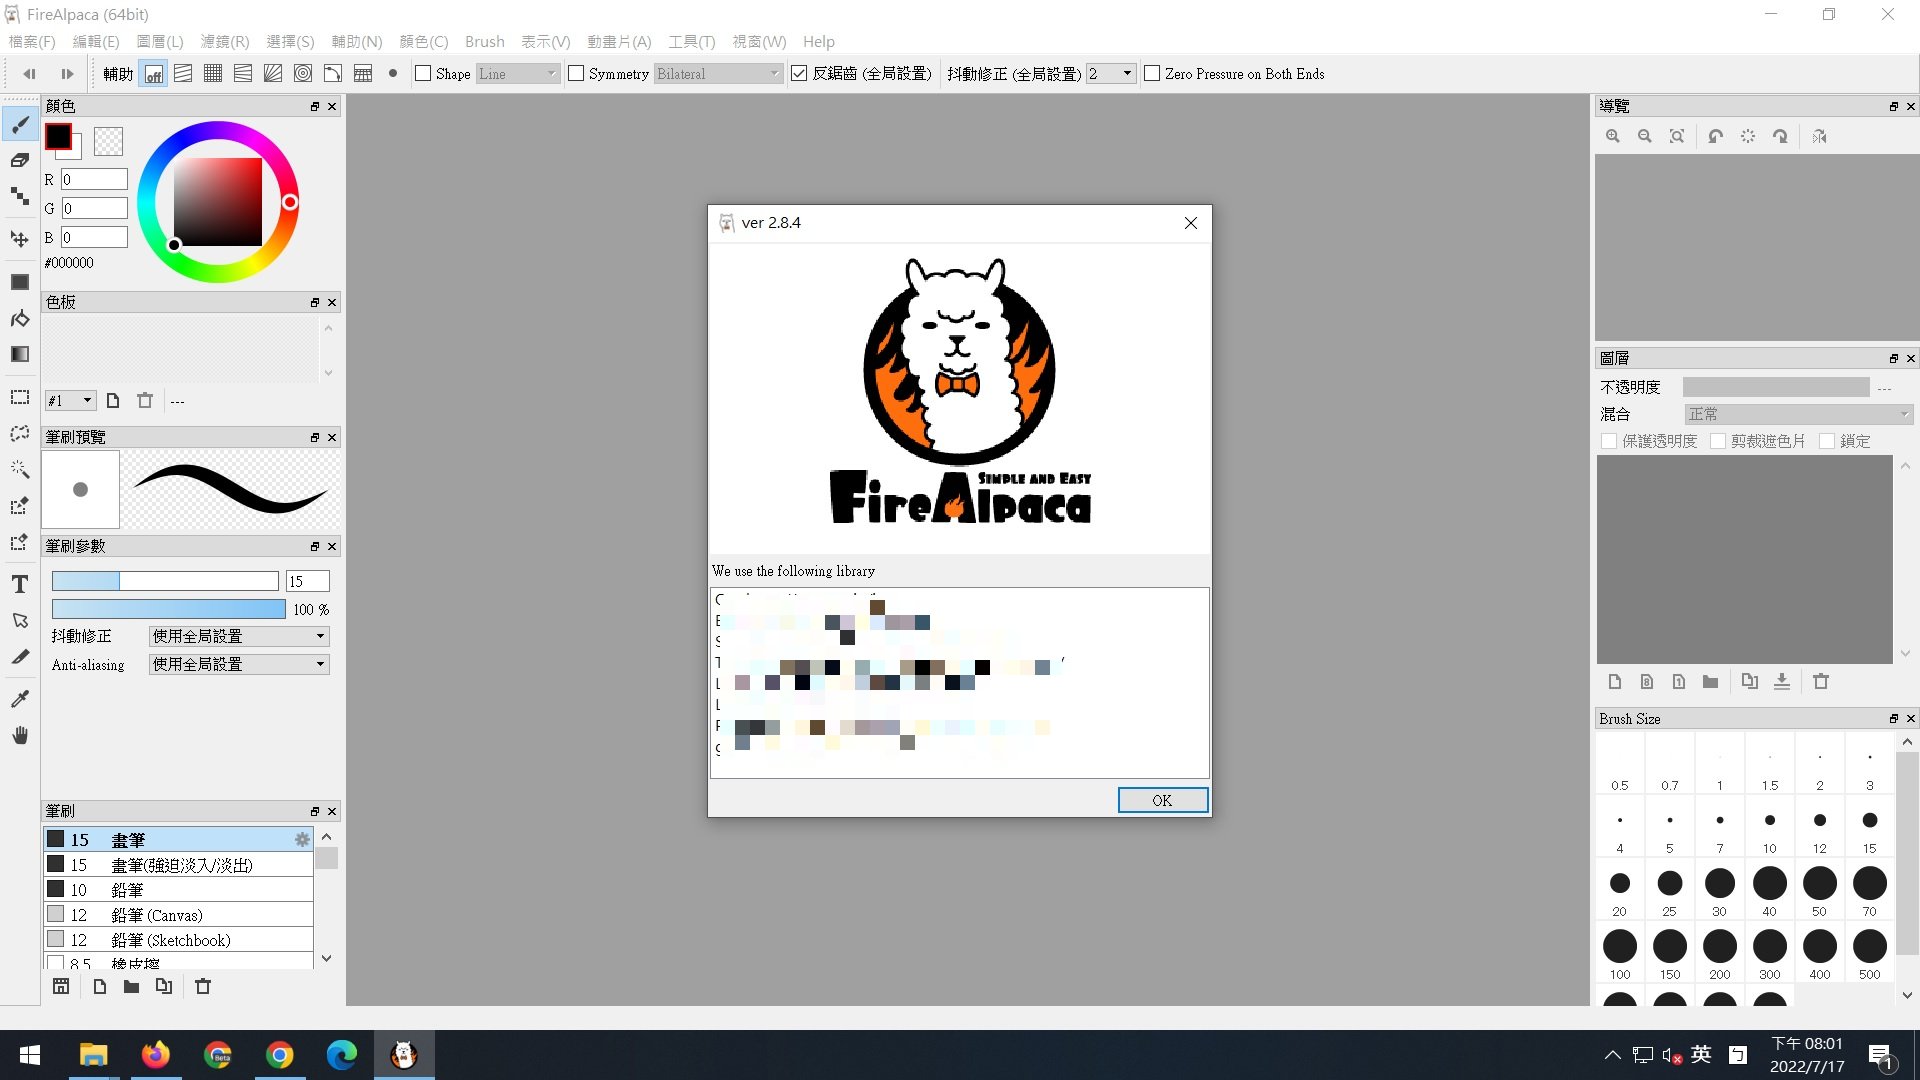
Task: Open the 濾鏡(R) menu
Action: pyautogui.click(x=225, y=42)
